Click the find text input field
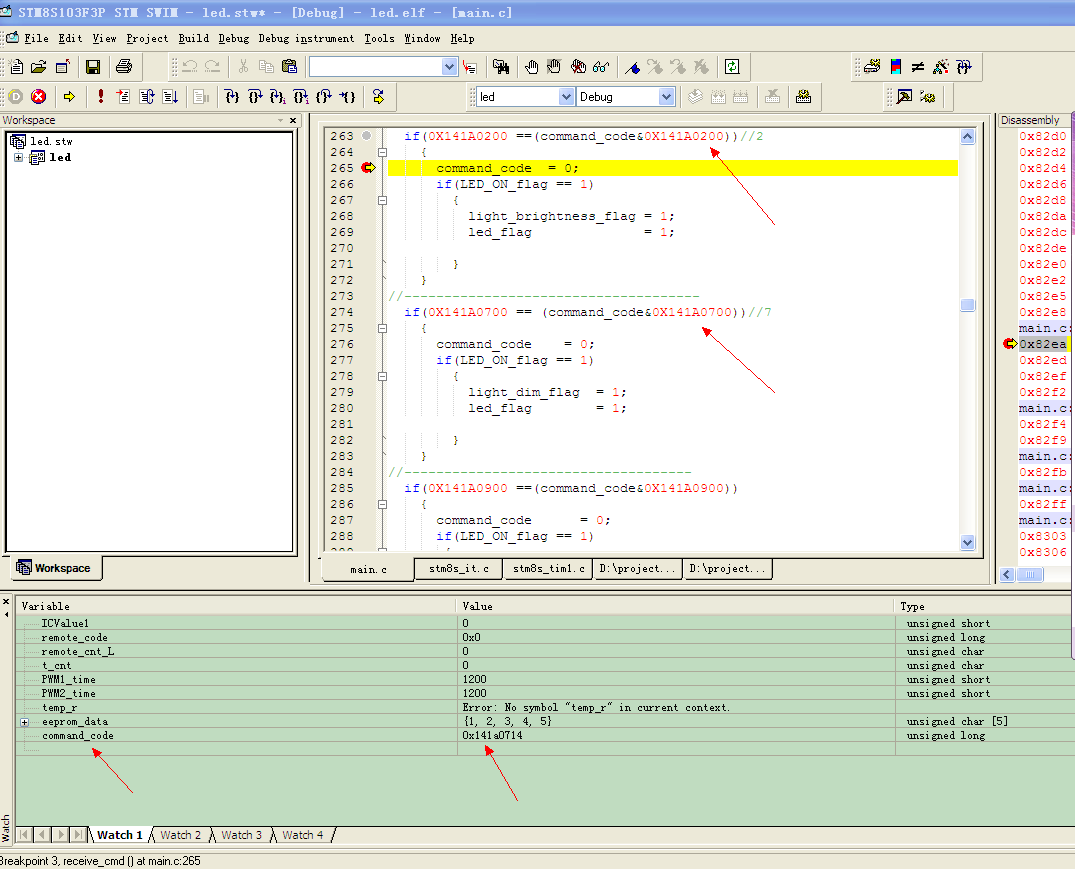The height and width of the screenshot is (869, 1075). pos(376,66)
